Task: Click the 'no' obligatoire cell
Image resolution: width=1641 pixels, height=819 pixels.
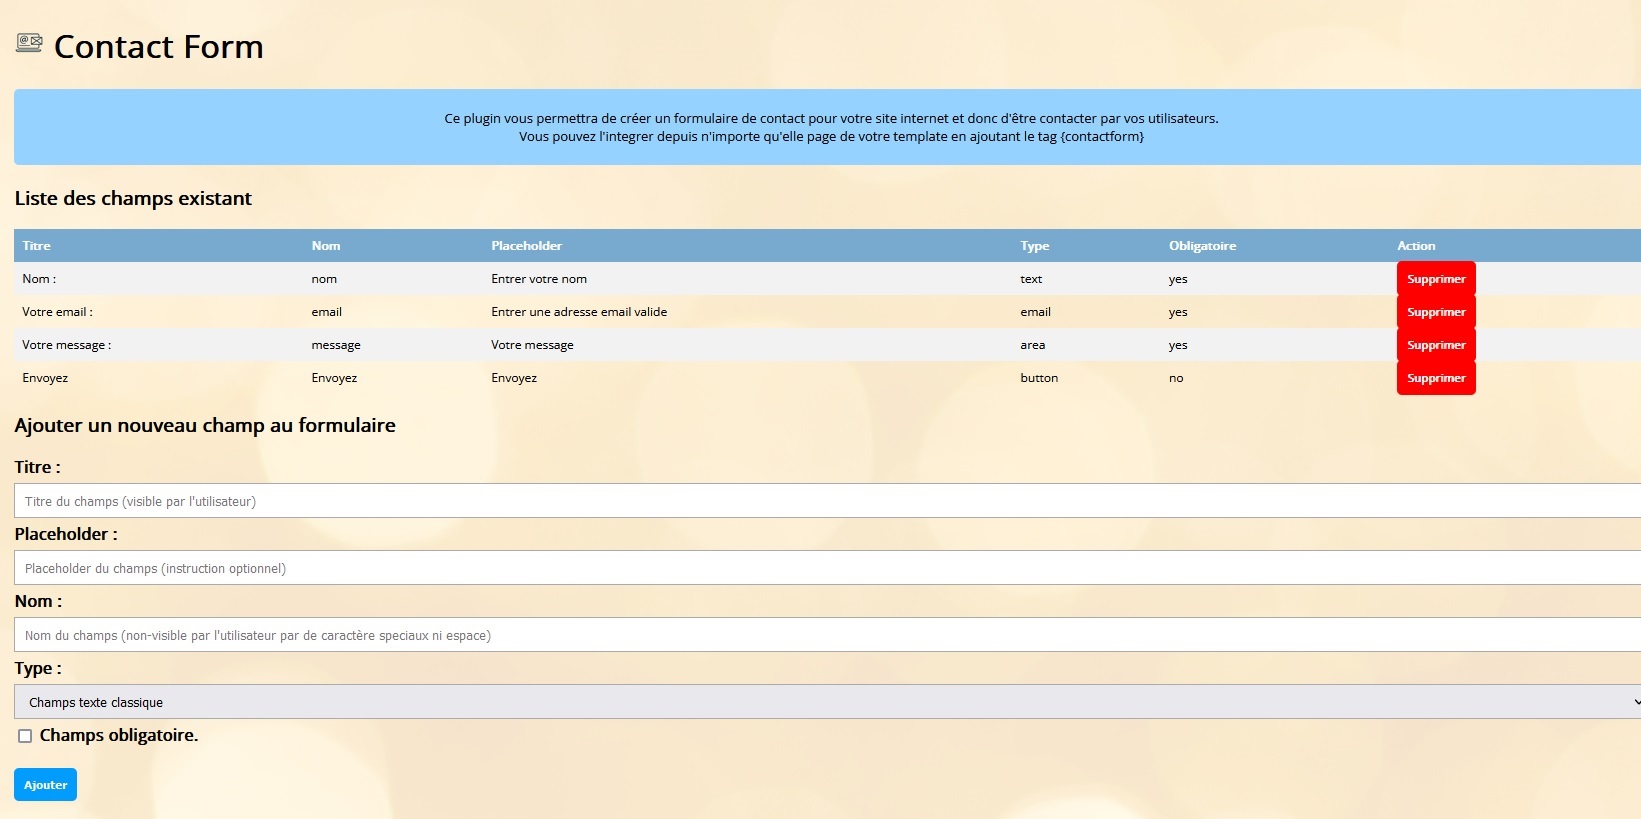Action: [1176, 378]
